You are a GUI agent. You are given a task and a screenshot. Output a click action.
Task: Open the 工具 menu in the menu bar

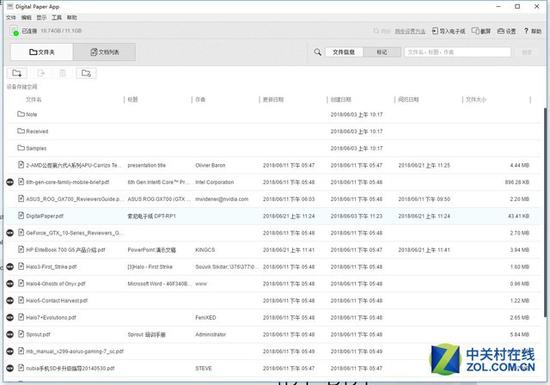56,17
